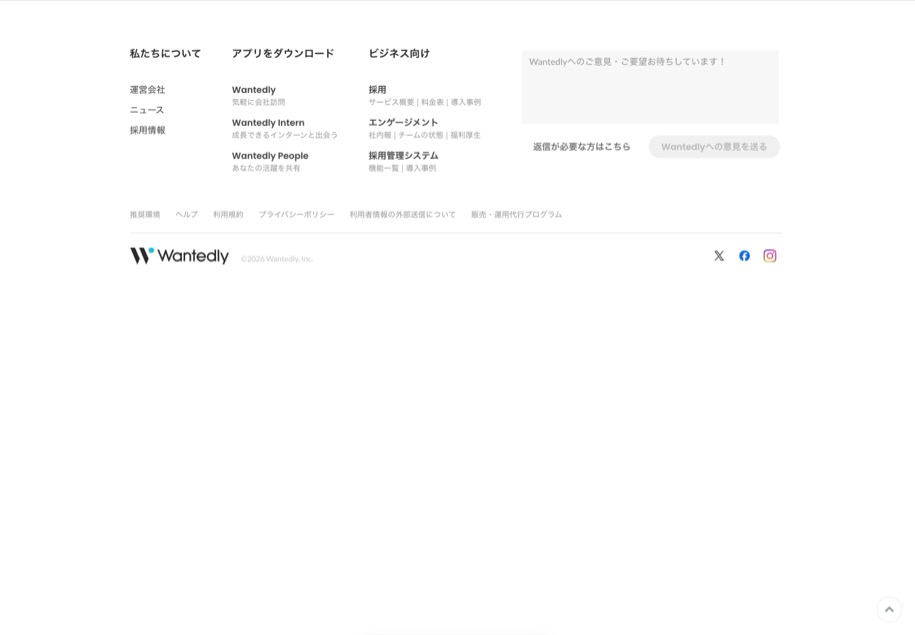Image resolution: width=915 pixels, height=635 pixels.
Task: Open the 運営会社 link
Action: click(x=148, y=90)
